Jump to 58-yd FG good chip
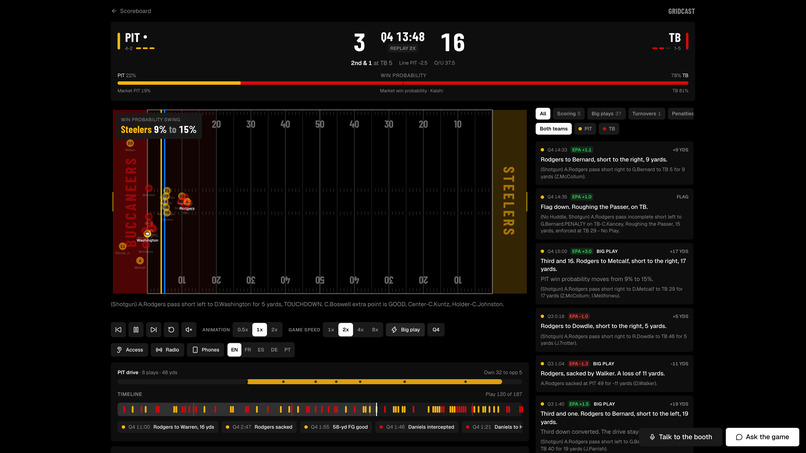 coord(336,427)
